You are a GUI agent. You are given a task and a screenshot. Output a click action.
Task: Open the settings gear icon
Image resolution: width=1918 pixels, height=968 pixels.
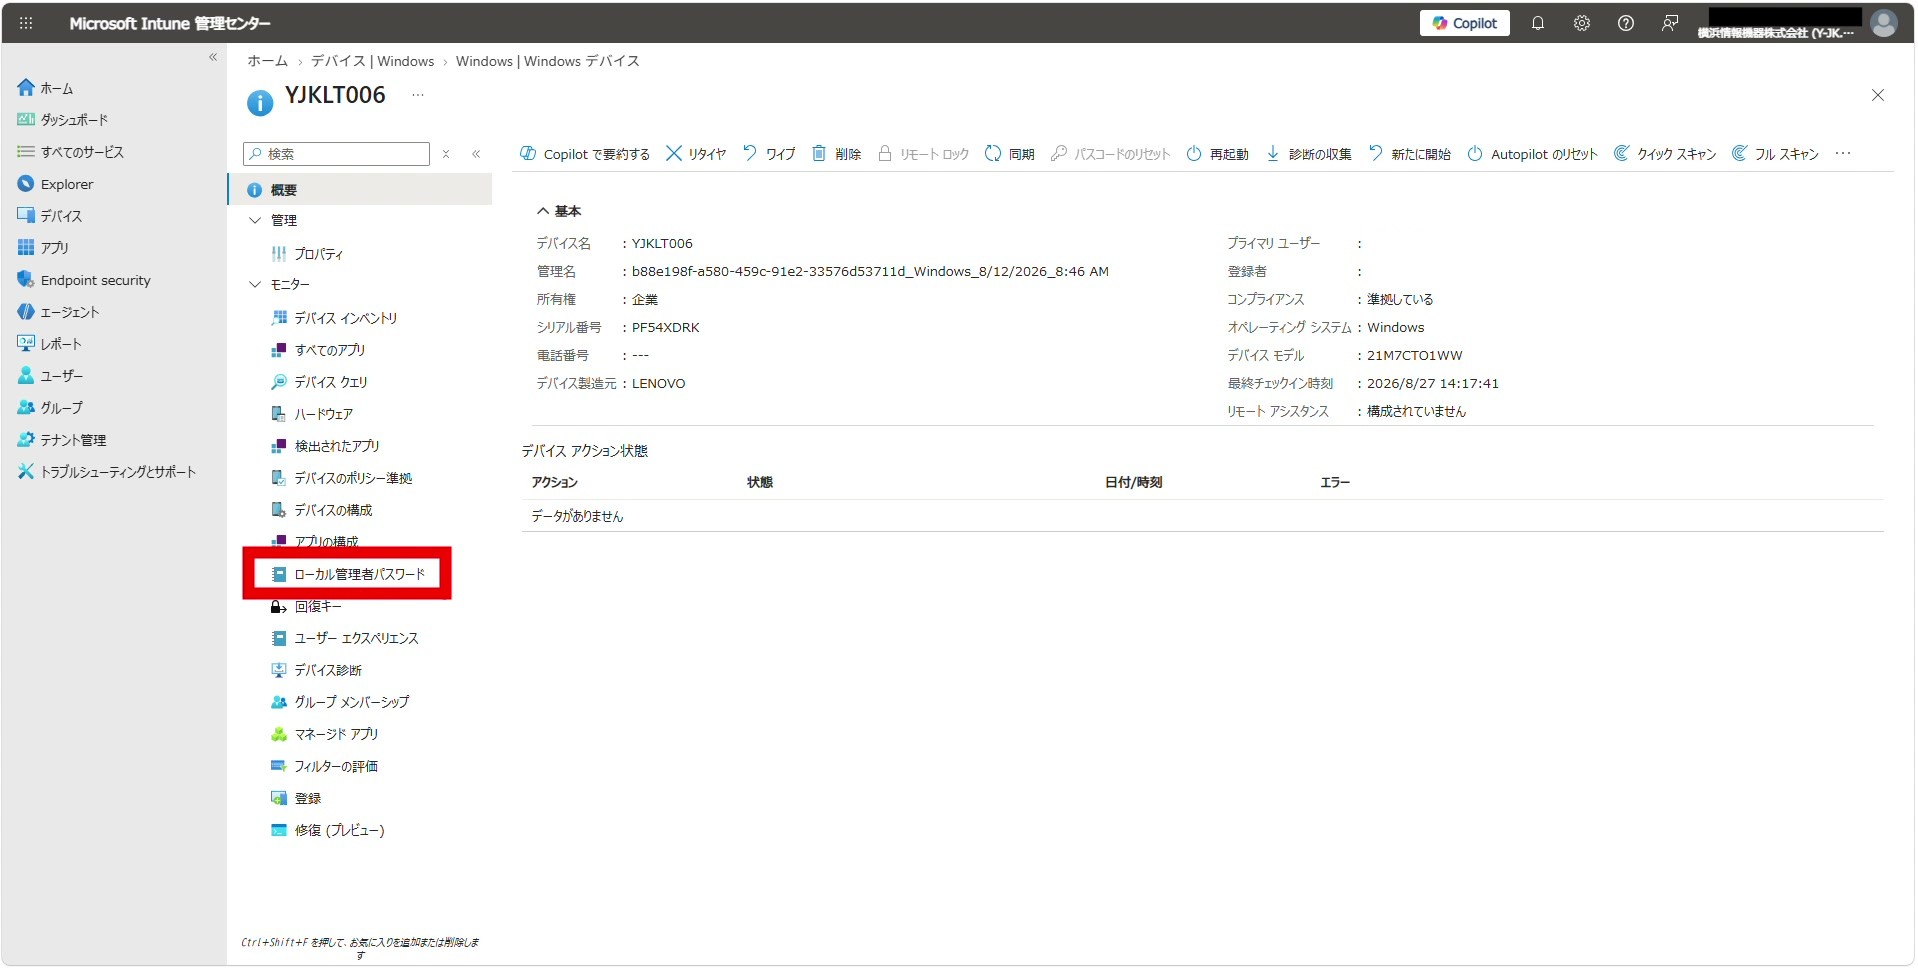point(1582,23)
